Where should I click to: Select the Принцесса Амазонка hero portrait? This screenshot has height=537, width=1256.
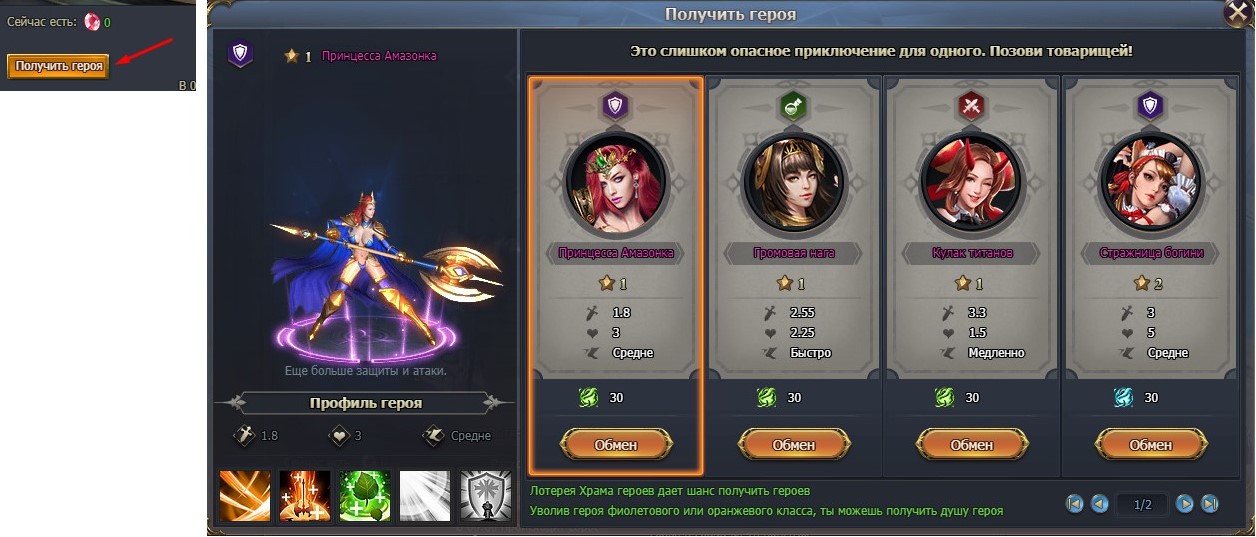coord(616,182)
